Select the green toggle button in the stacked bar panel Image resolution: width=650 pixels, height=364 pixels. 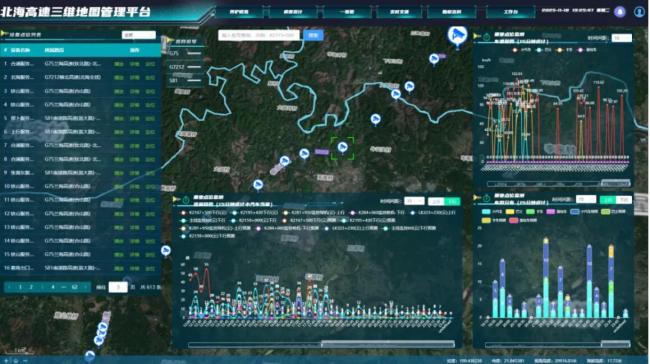[608, 200]
